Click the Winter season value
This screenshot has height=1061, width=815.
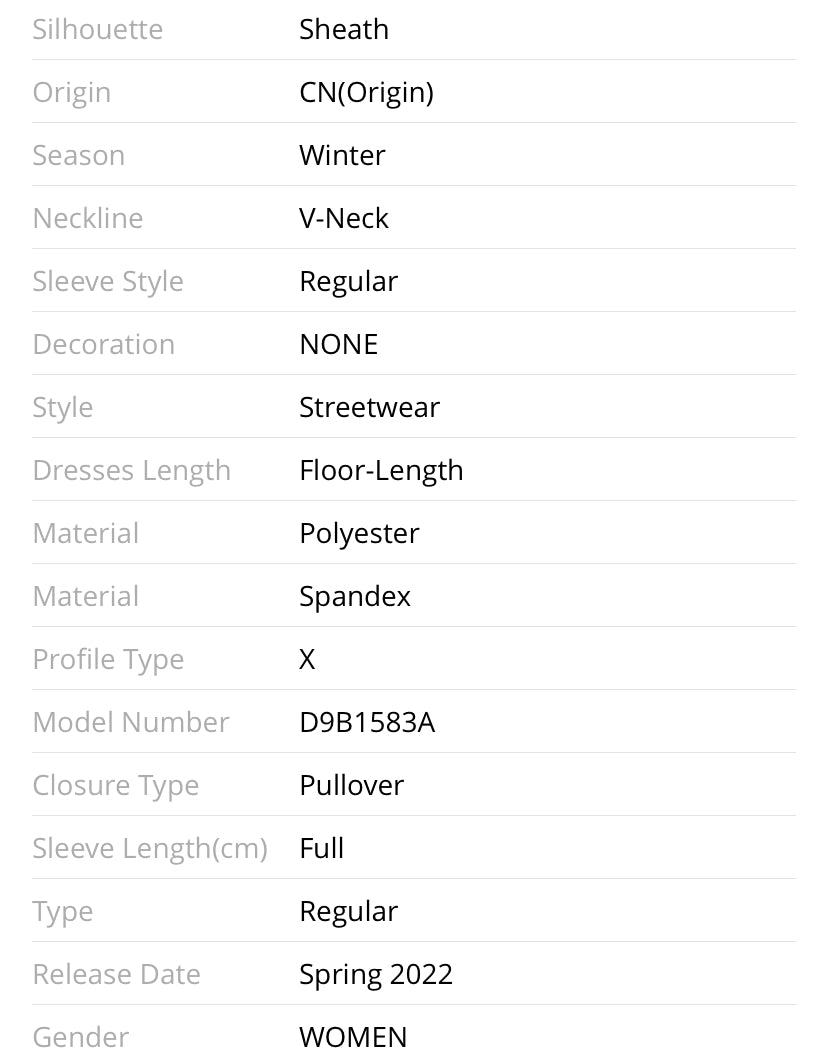pyautogui.click(x=342, y=155)
